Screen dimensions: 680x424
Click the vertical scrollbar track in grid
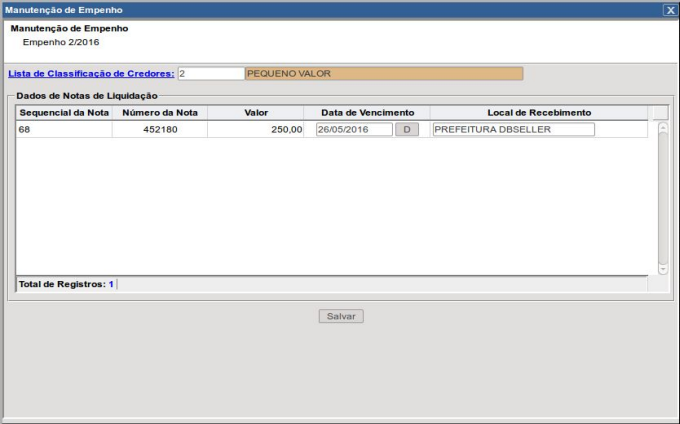pyautogui.click(x=662, y=200)
